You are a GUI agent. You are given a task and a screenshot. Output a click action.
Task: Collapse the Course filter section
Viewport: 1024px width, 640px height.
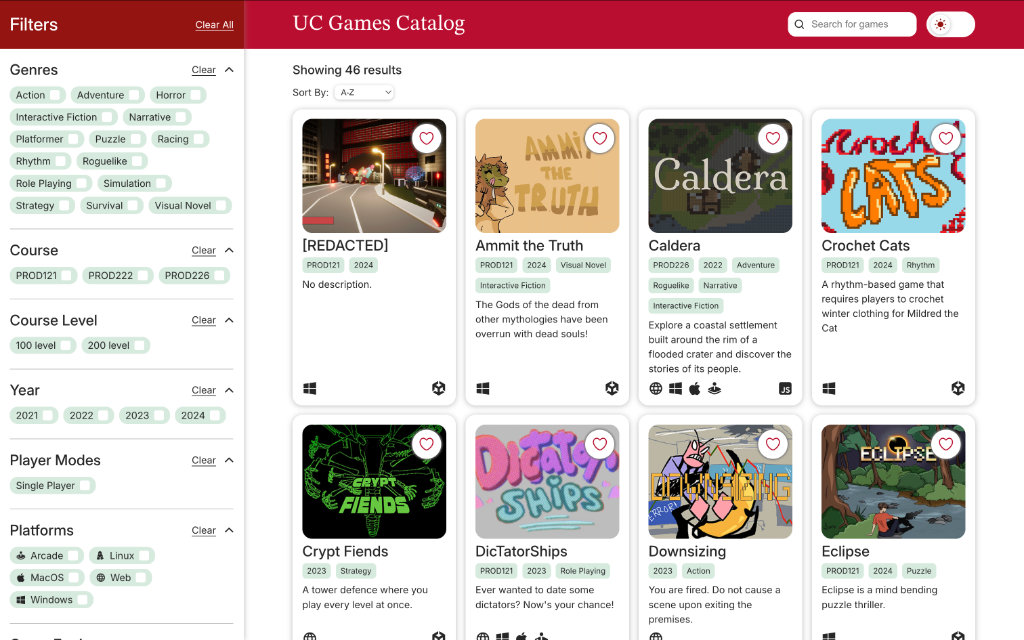coord(229,250)
